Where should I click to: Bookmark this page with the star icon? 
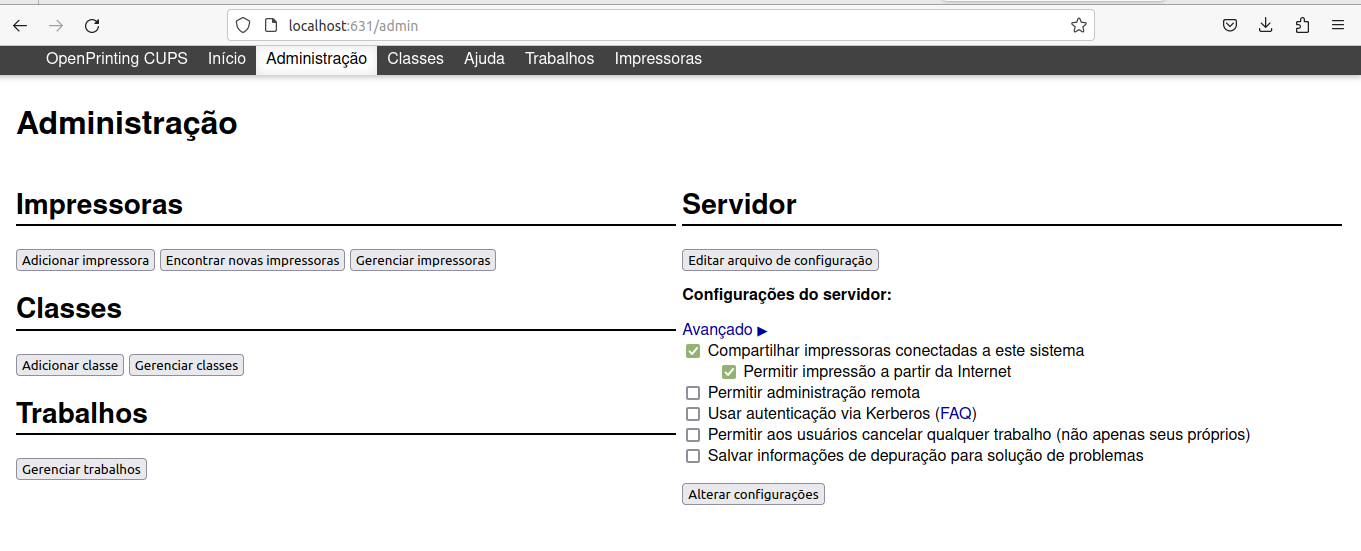pos(1078,26)
